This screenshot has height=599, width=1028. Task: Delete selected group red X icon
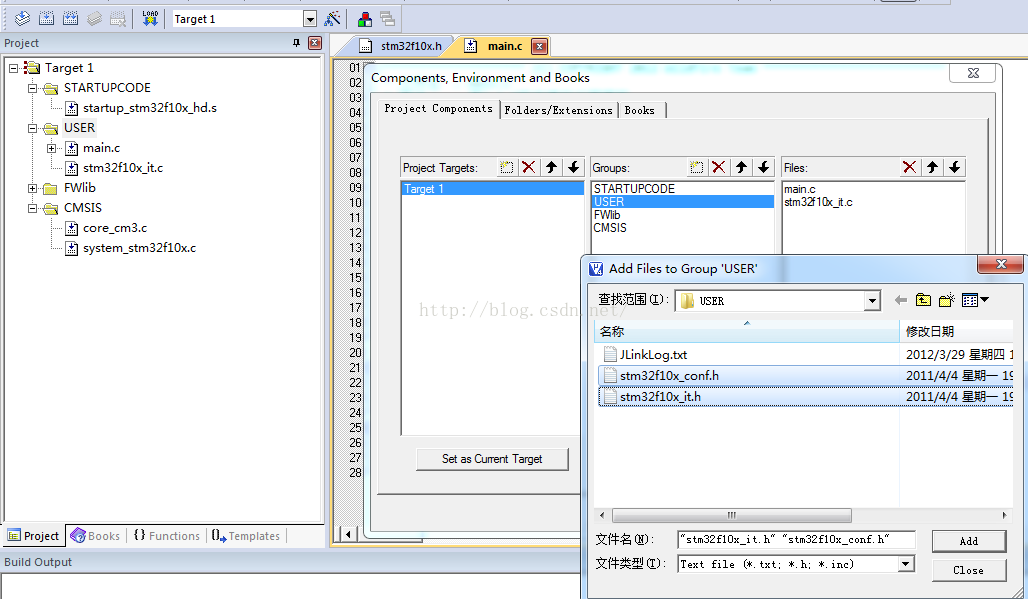(x=719, y=167)
